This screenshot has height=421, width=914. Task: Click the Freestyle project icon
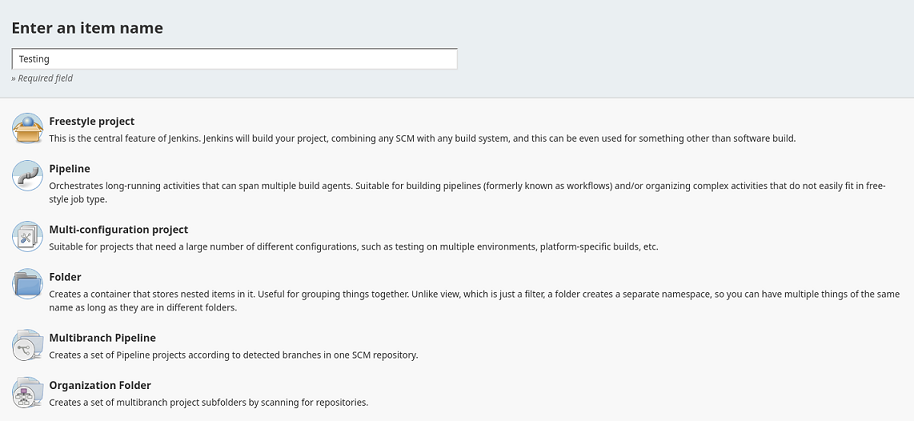click(x=27, y=129)
